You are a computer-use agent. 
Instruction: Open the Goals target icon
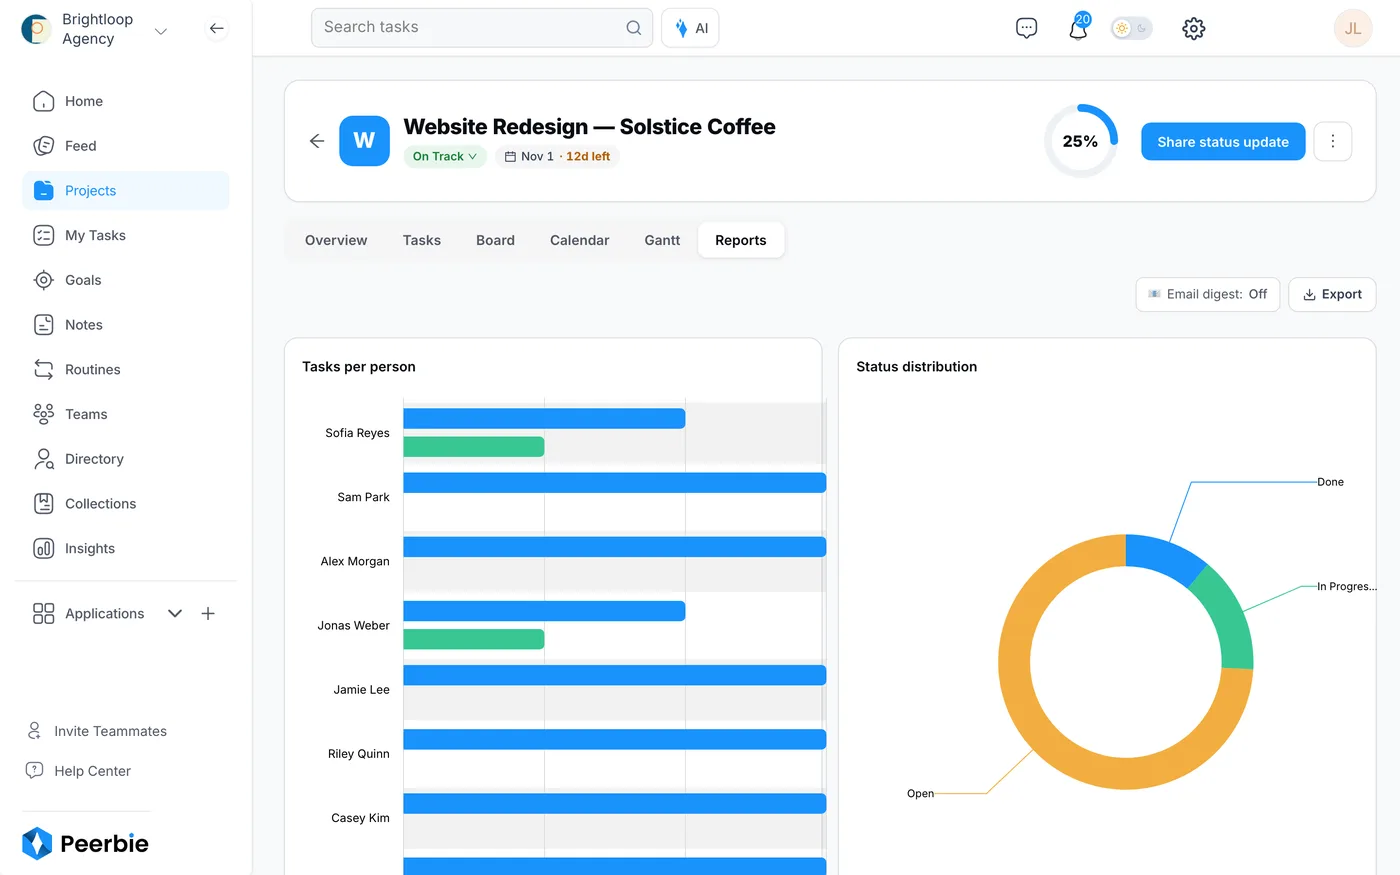tap(44, 280)
